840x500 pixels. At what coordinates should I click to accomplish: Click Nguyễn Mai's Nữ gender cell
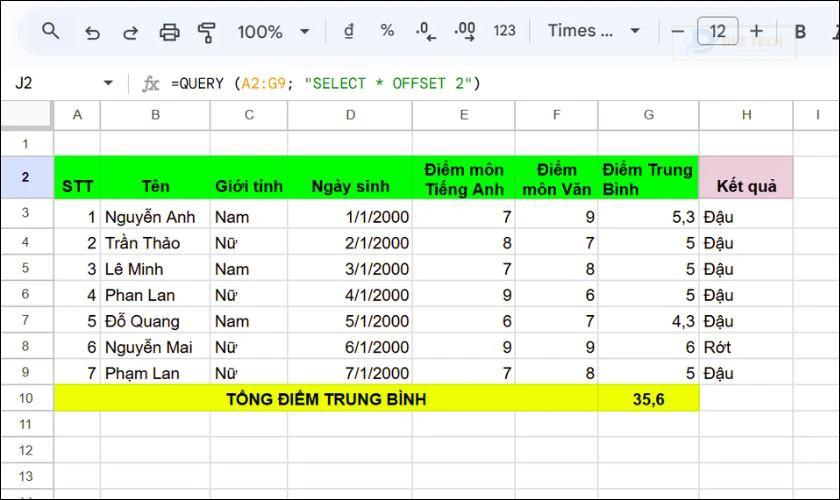point(249,347)
